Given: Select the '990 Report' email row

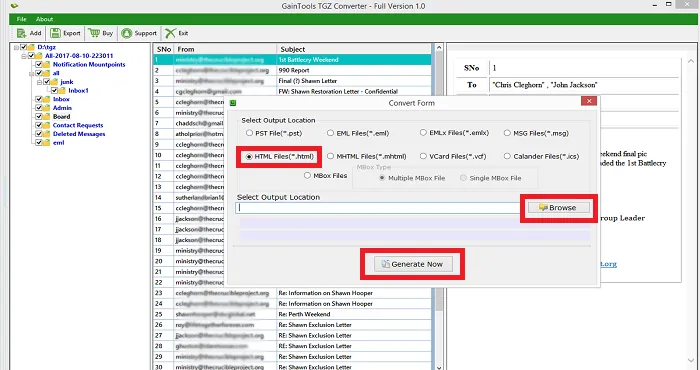Looking at the screenshot, I should (x=293, y=71).
